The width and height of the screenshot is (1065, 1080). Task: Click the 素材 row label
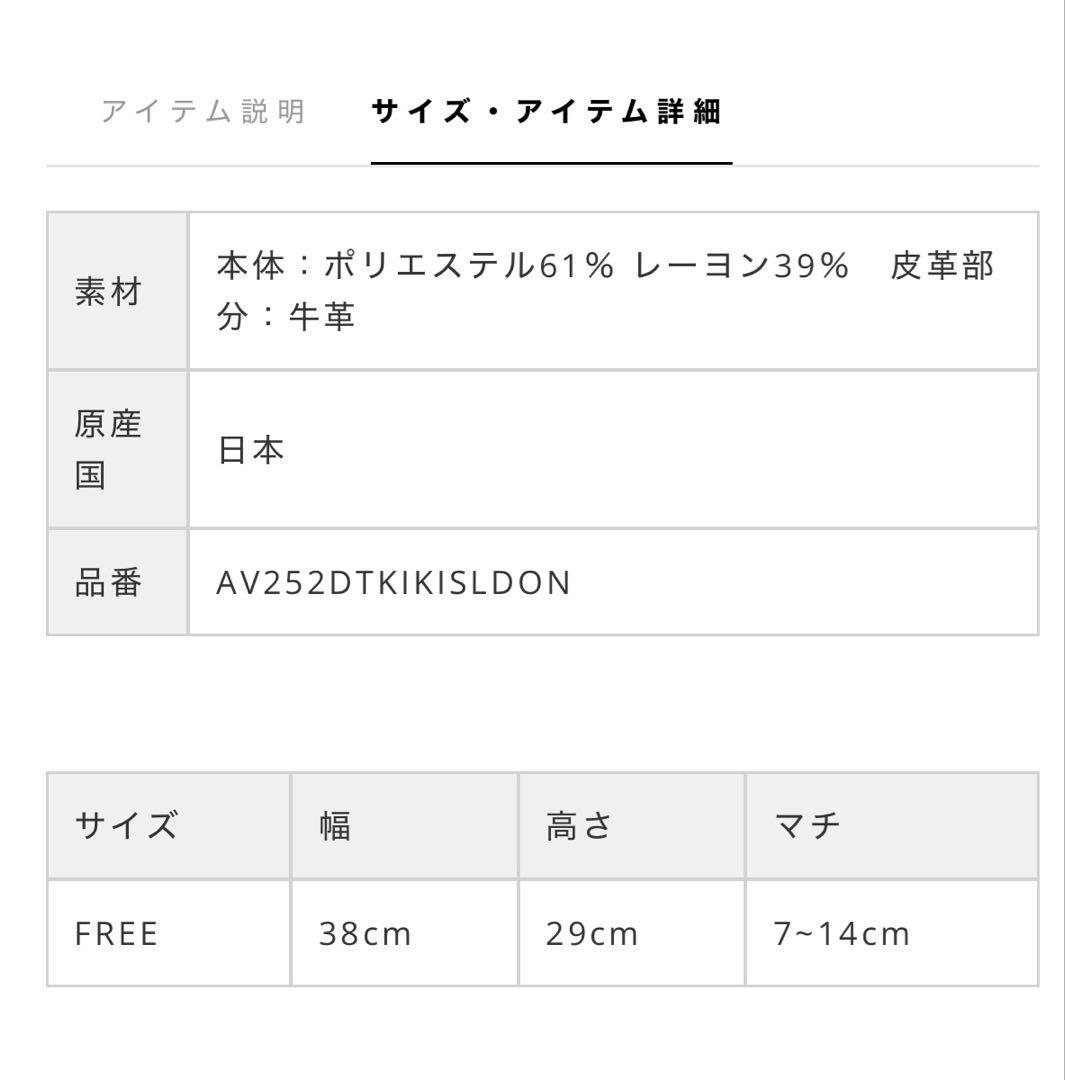[x=110, y=292]
